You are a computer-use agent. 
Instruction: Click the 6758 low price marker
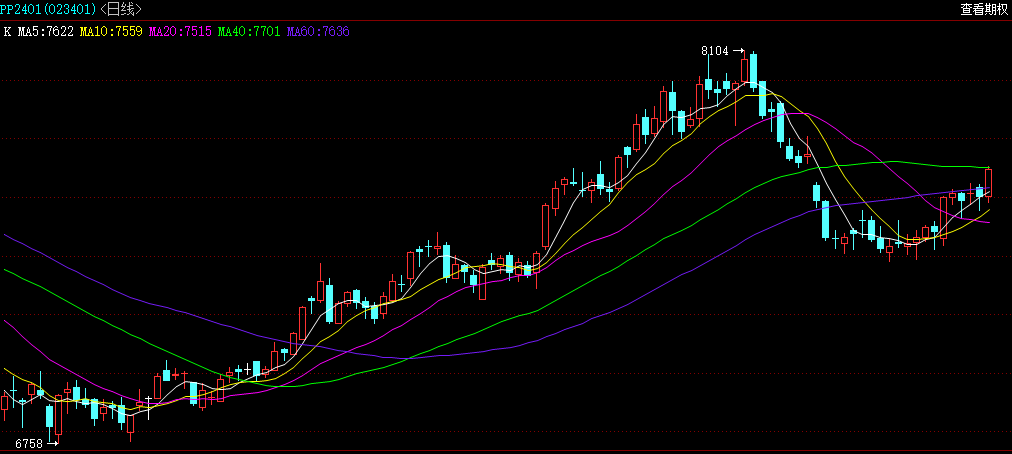[x=28, y=442]
